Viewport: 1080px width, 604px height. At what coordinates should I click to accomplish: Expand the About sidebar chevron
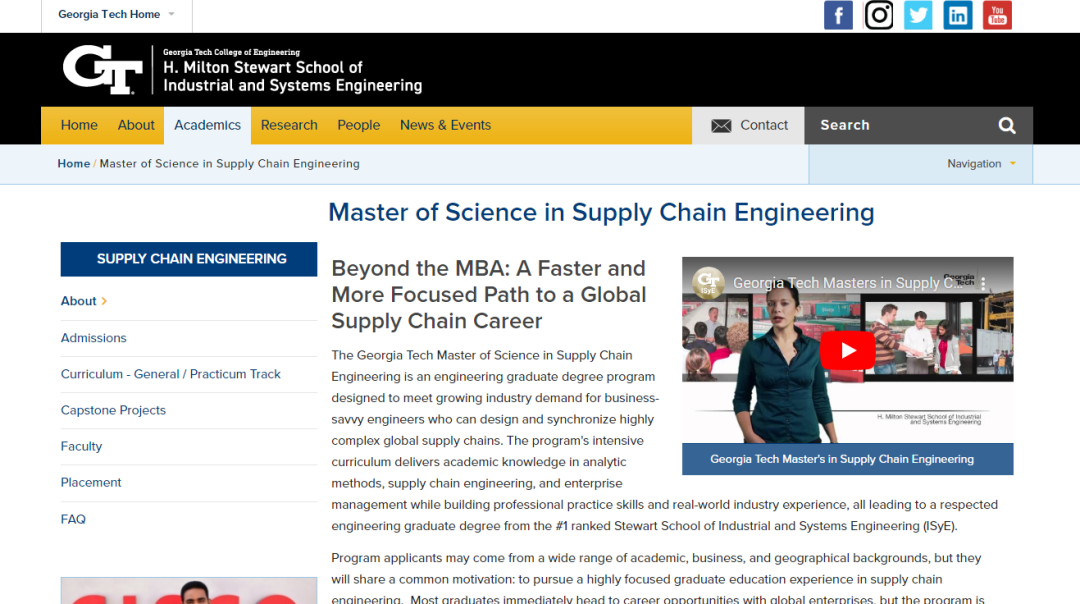coord(104,301)
